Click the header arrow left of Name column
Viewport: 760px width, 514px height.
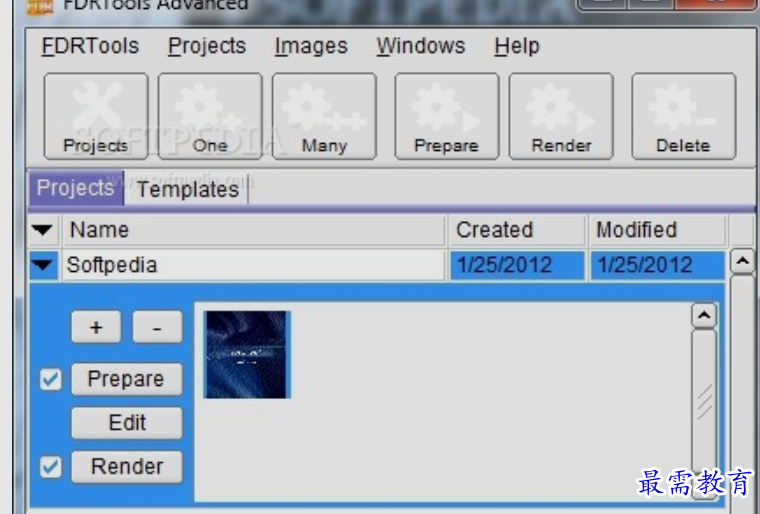pos(43,230)
